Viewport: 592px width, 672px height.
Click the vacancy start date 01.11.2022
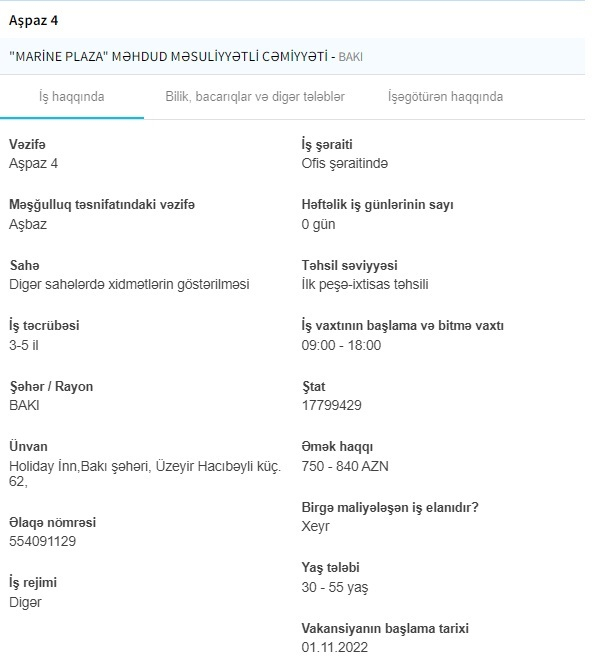[x=335, y=648]
